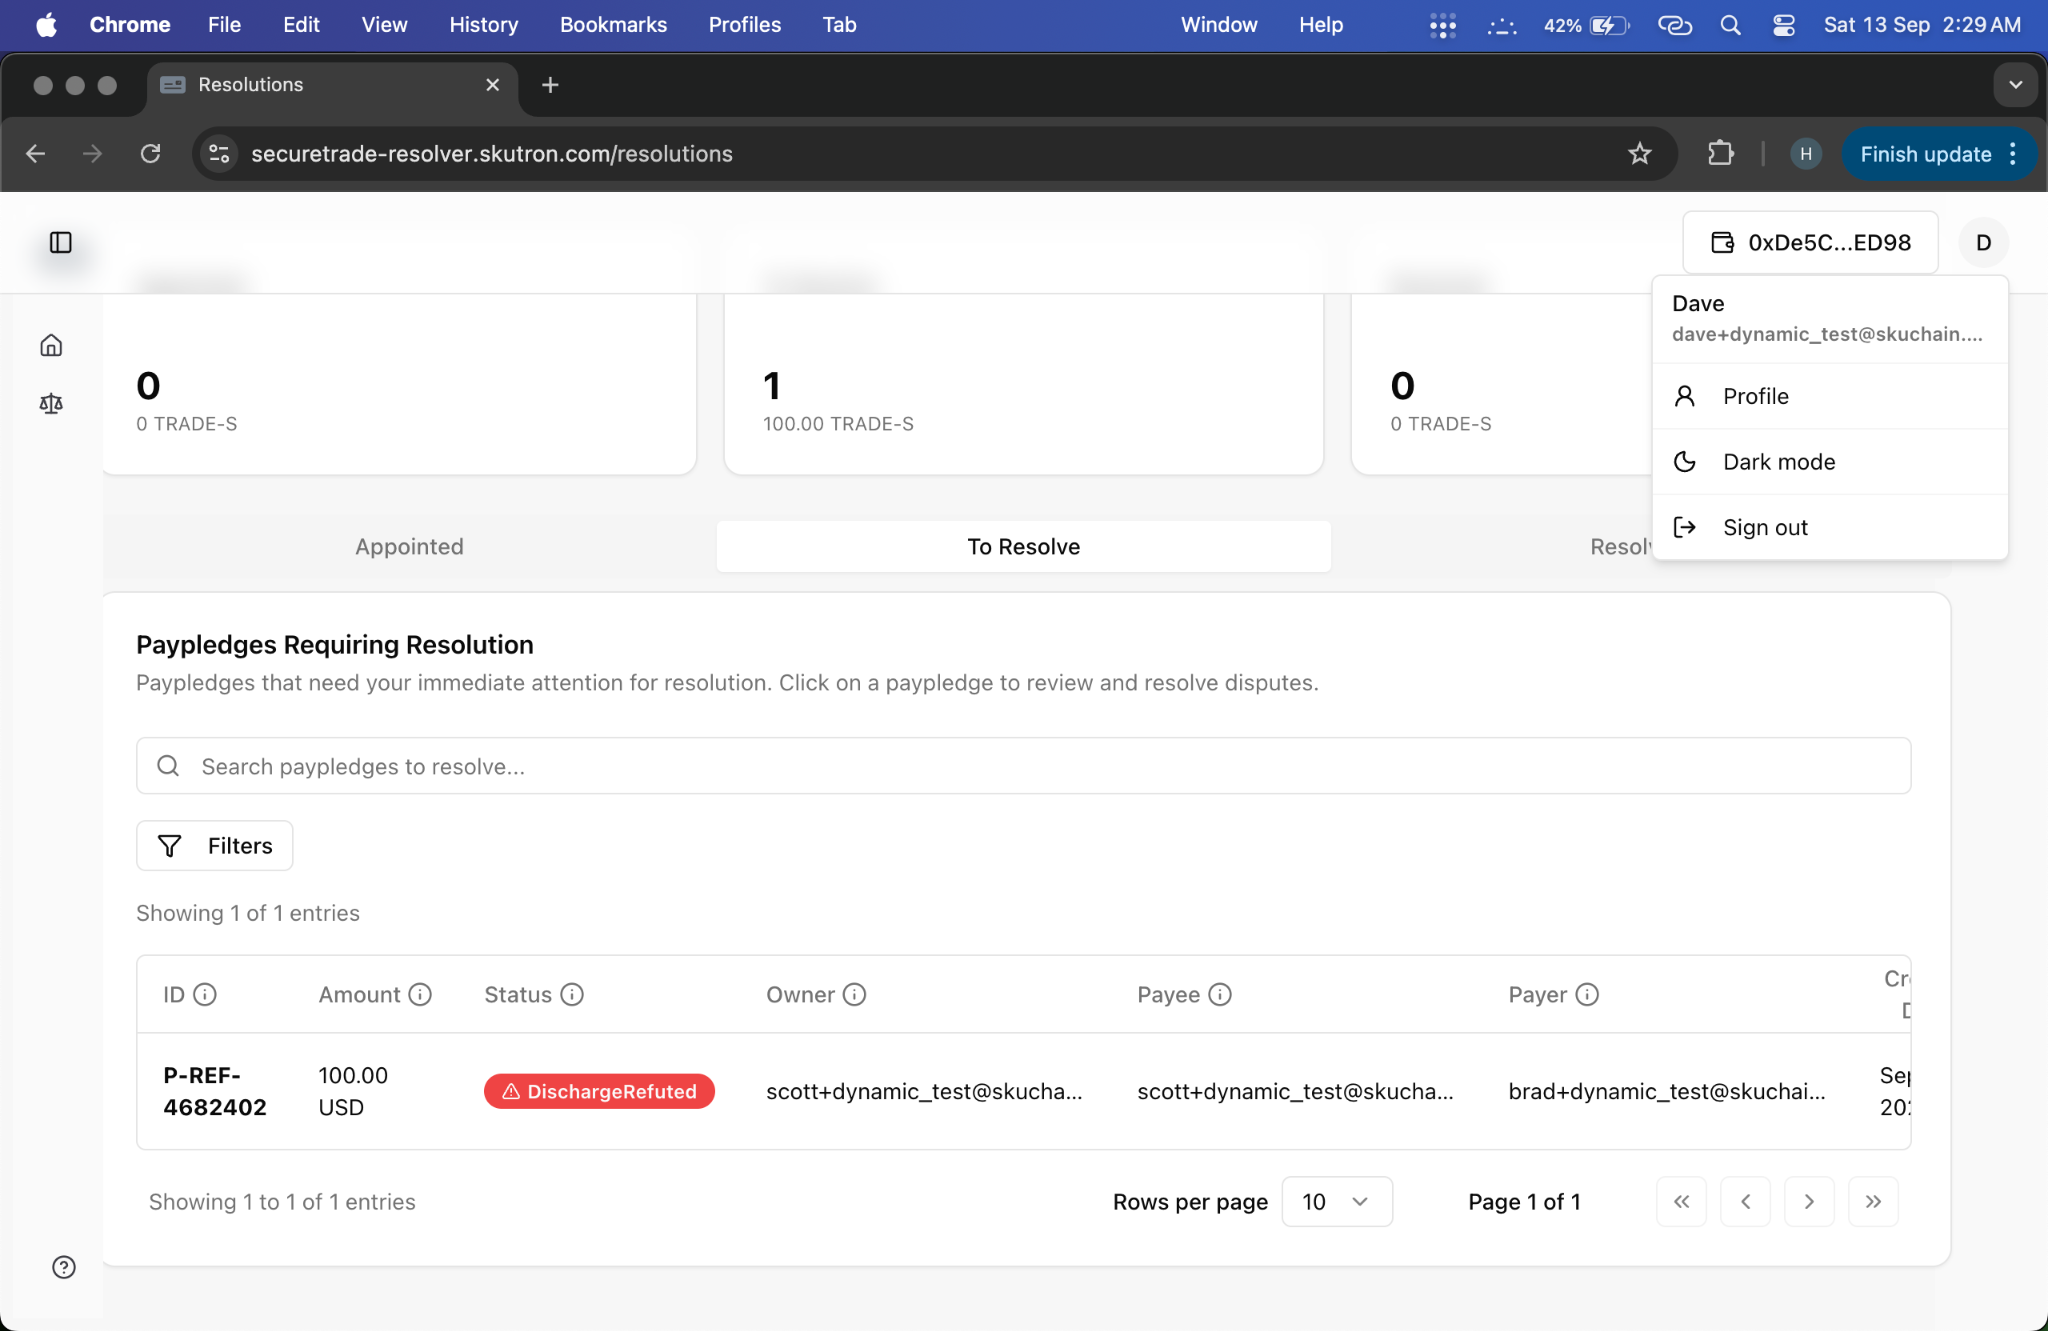The width and height of the screenshot is (2048, 1331).
Task: Open Profile from the user menu
Action: pos(1830,396)
